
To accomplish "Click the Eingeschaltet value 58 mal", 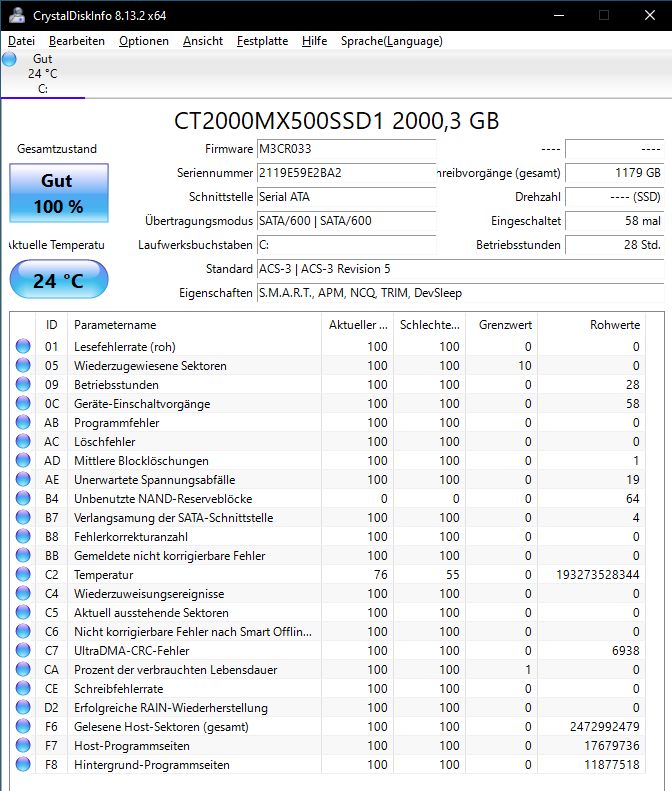I will pyautogui.click(x=614, y=221).
